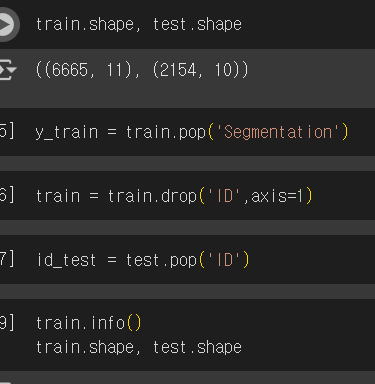The width and height of the screenshot is (375, 384).
Task: Click the 'ID' string in train.drop
Action: (224, 196)
